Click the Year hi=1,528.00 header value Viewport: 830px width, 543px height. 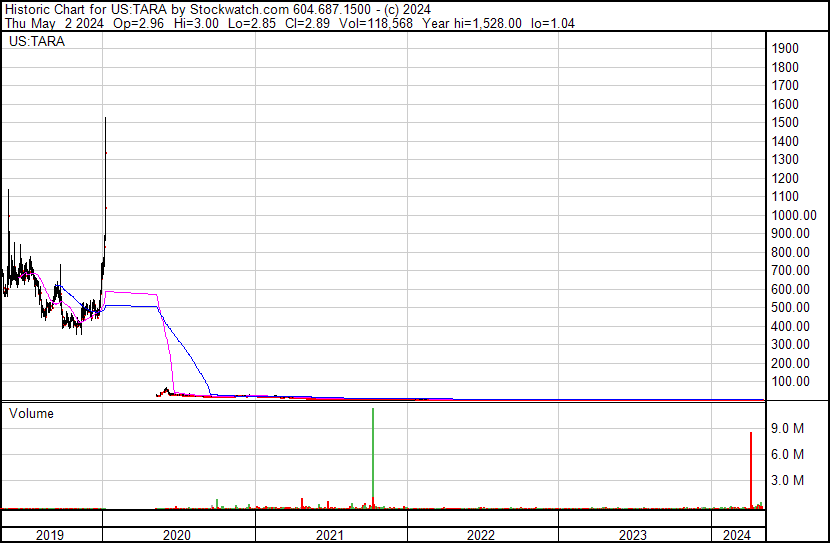(472, 23)
